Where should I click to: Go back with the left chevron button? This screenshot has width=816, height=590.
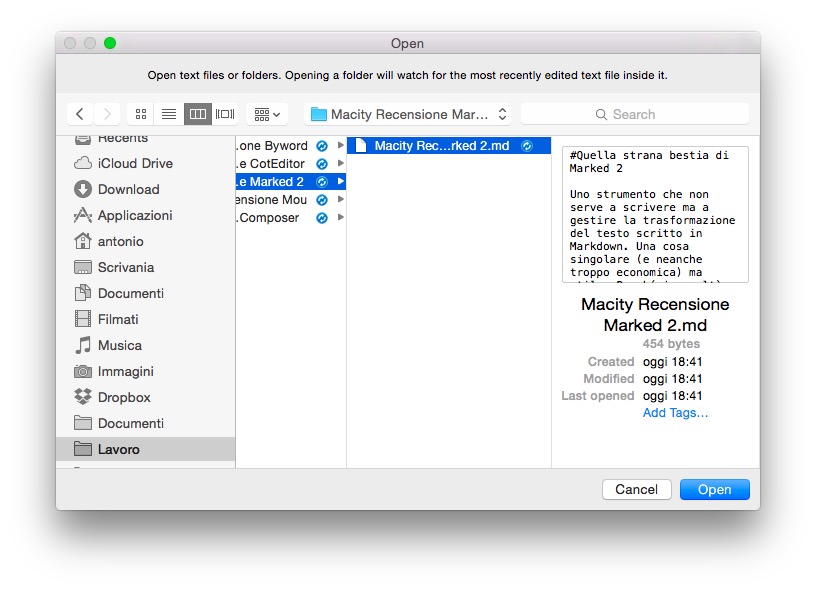[80, 114]
